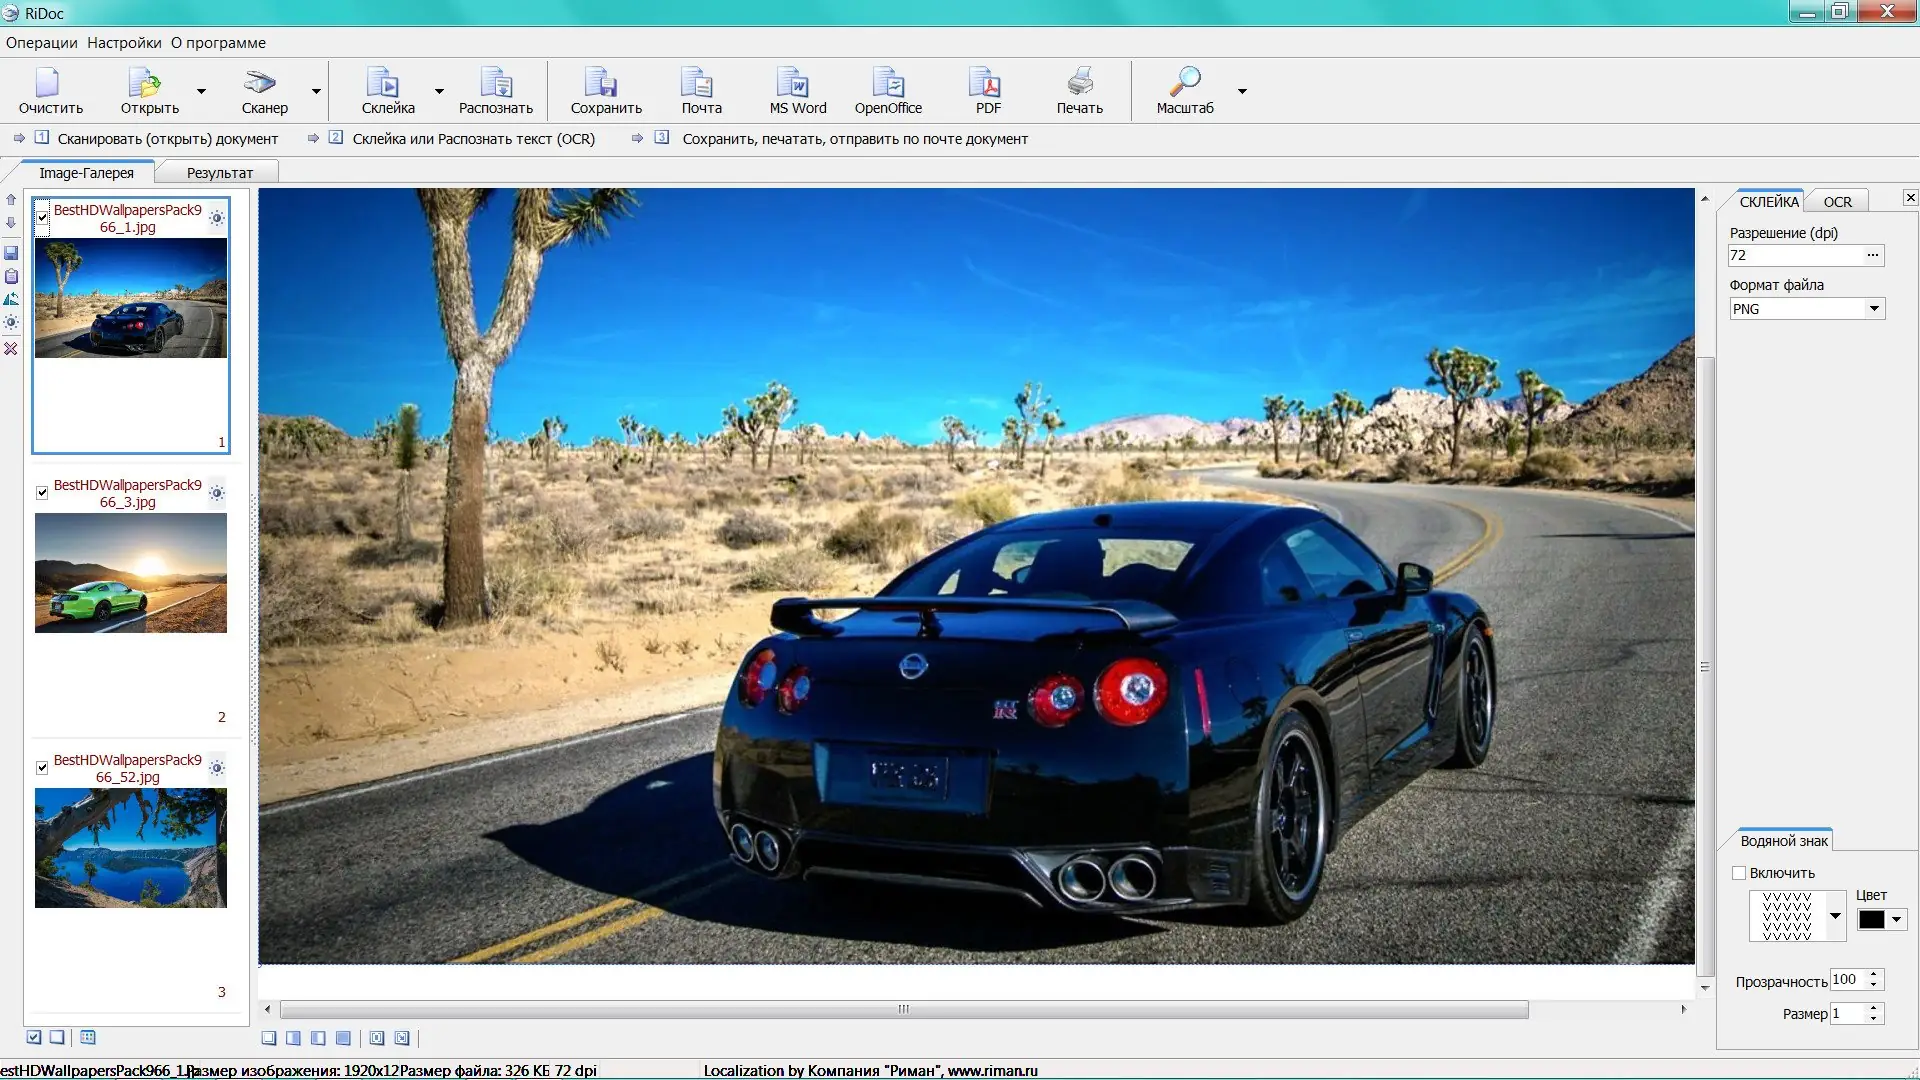
Task: Open the watermark pattern dropdown
Action: tap(1835, 916)
